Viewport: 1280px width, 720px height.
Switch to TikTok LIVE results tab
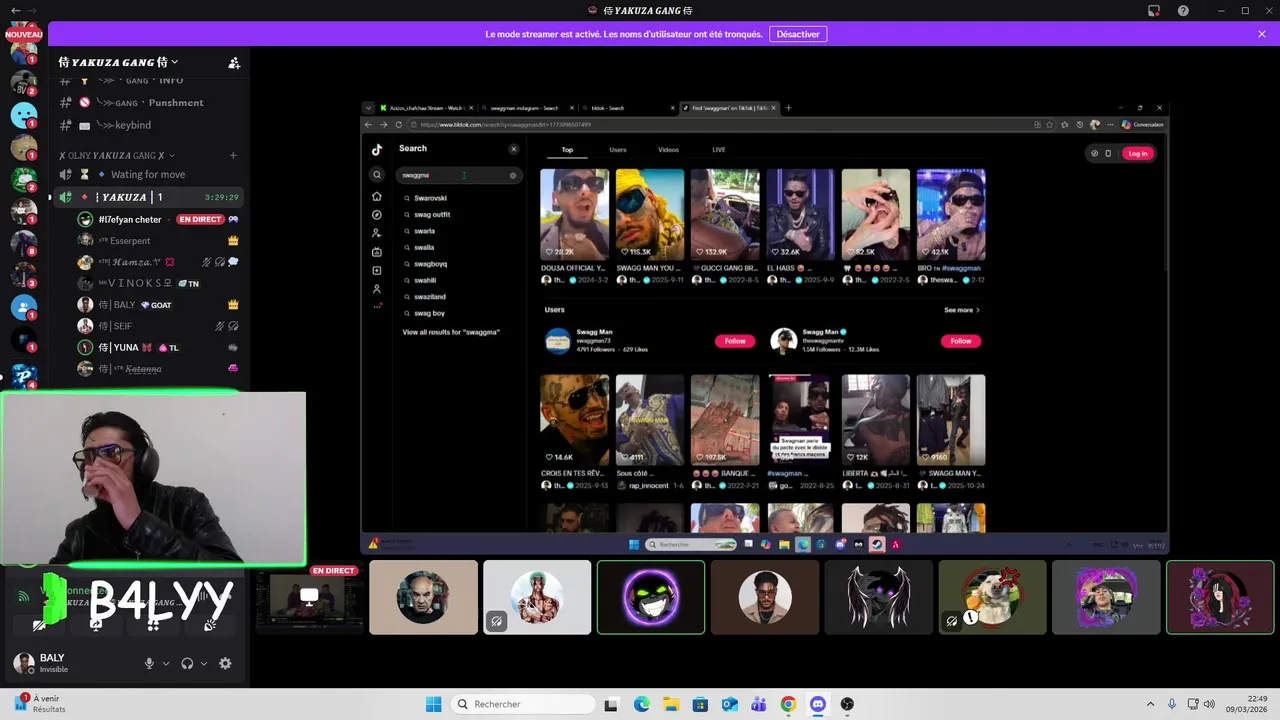[x=719, y=150]
